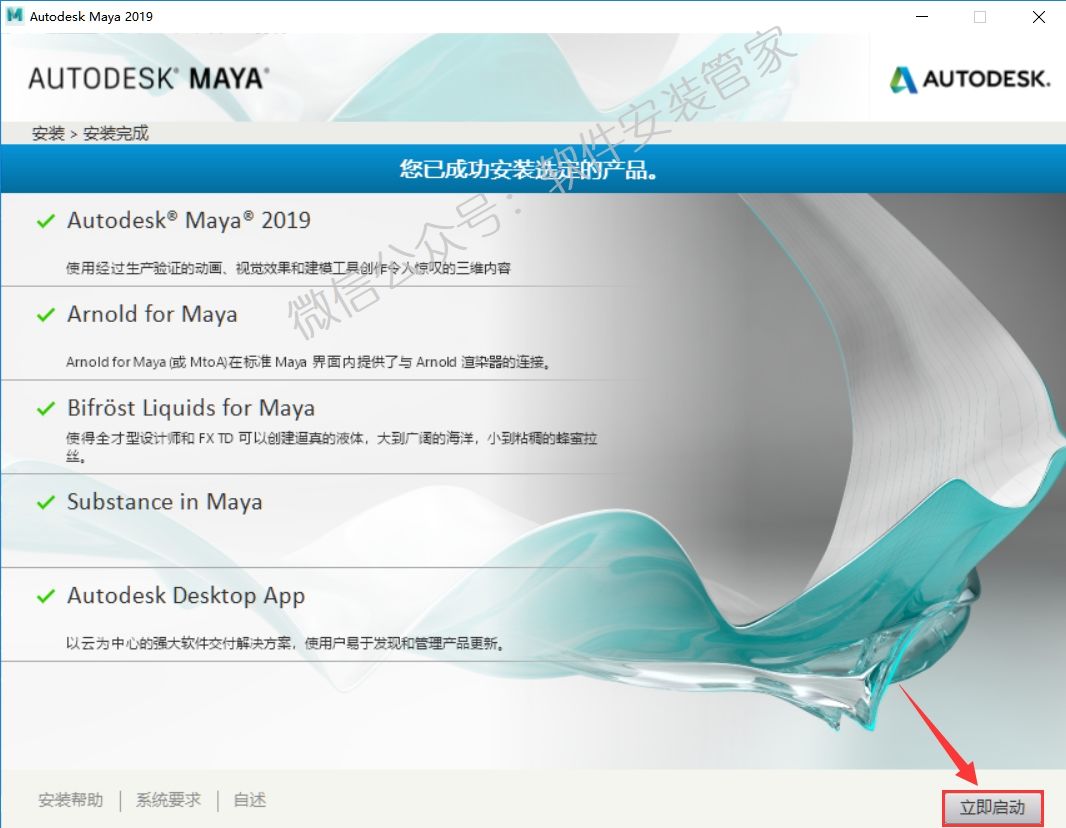Image resolution: width=1066 pixels, height=828 pixels.
Task: Select the Substance in Maya title
Action: point(164,502)
